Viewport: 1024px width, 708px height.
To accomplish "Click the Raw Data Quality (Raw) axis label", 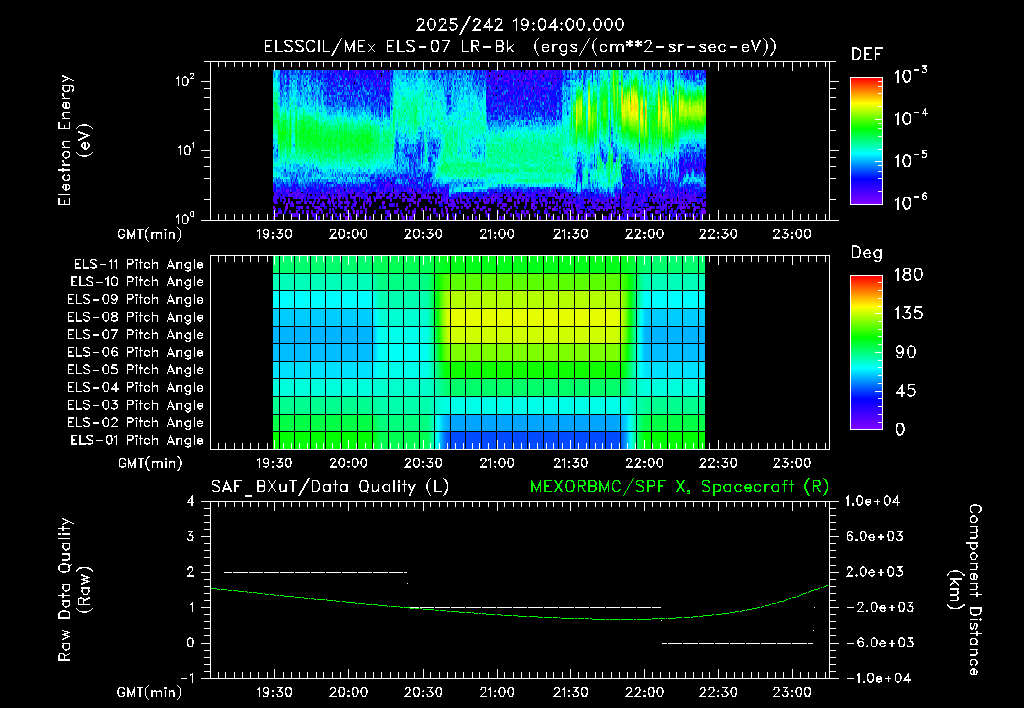I will coord(74,589).
